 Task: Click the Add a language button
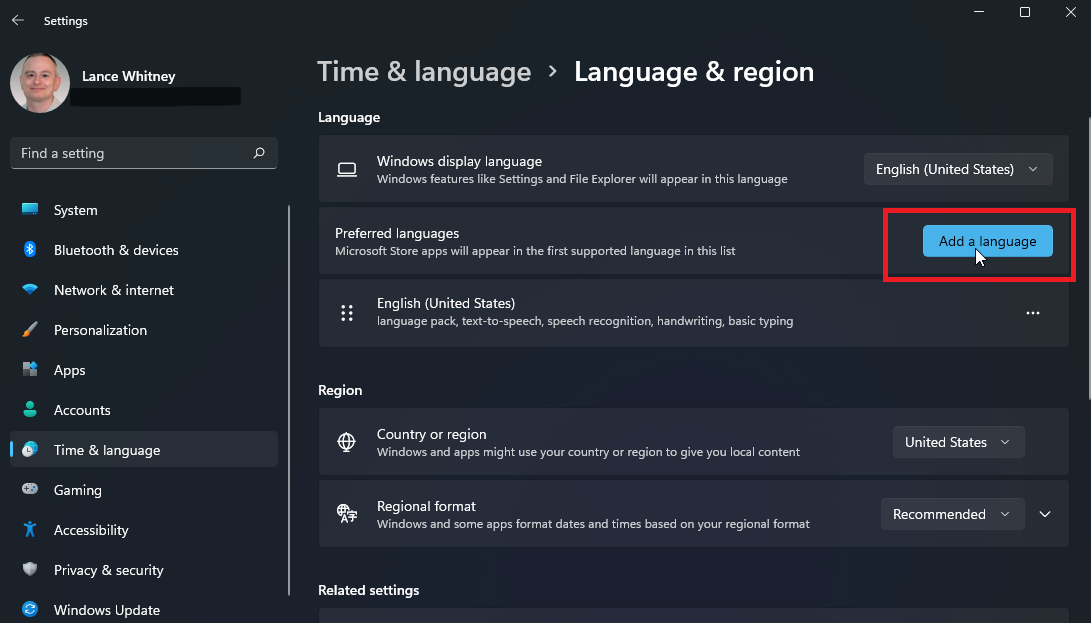[x=987, y=241]
